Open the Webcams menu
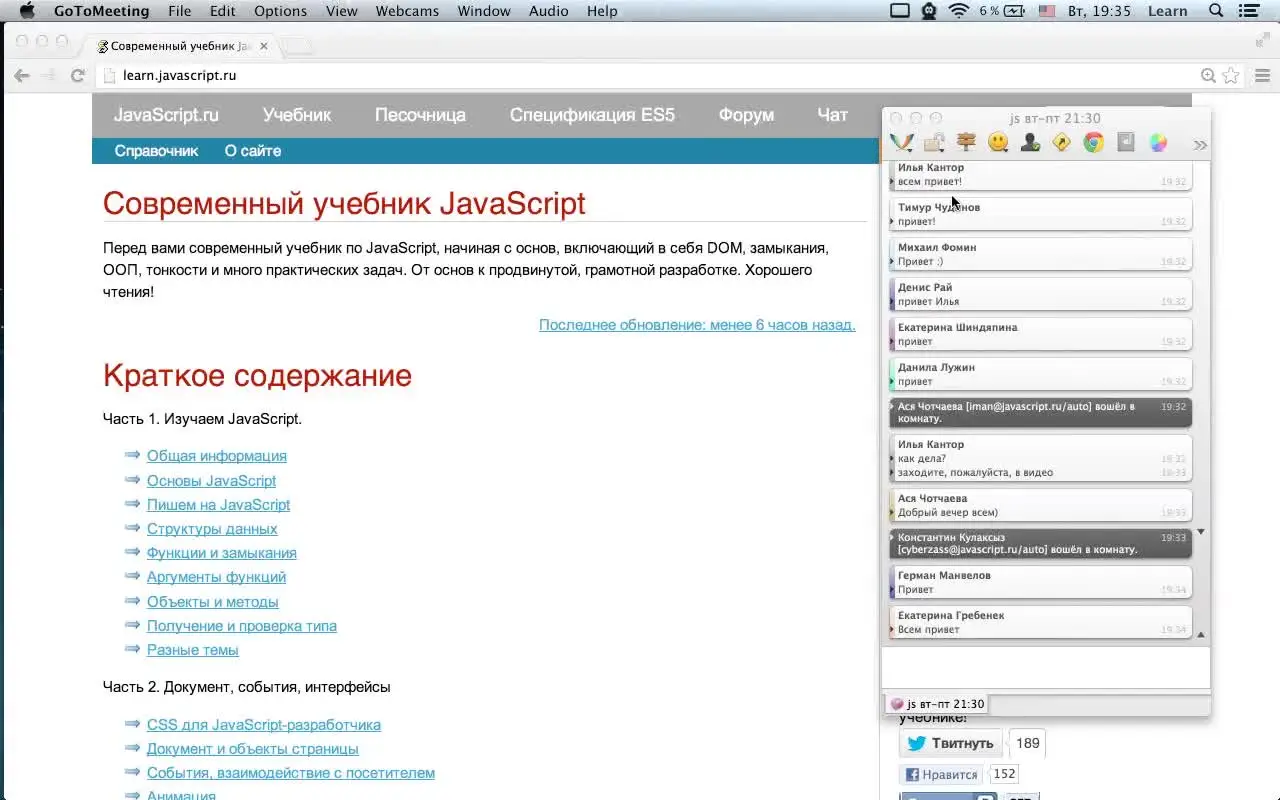1280x800 pixels. tap(407, 11)
